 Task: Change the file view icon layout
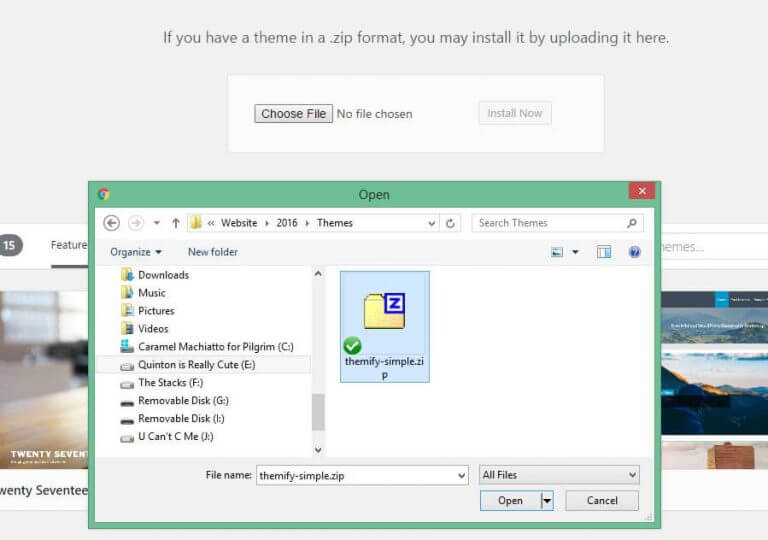tap(557, 252)
